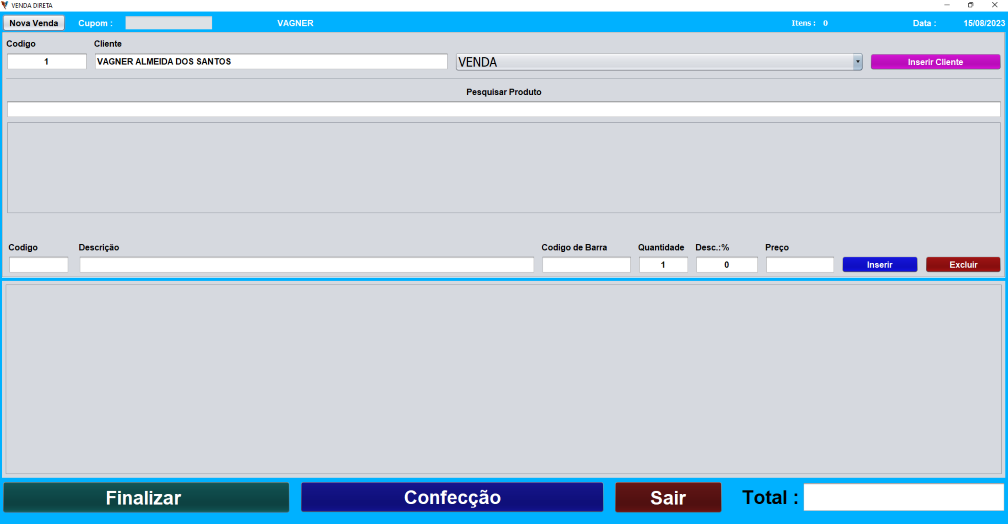The height and width of the screenshot is (524, 1008).
Task: Click the client Codigo field
Action: click(47, 62)
